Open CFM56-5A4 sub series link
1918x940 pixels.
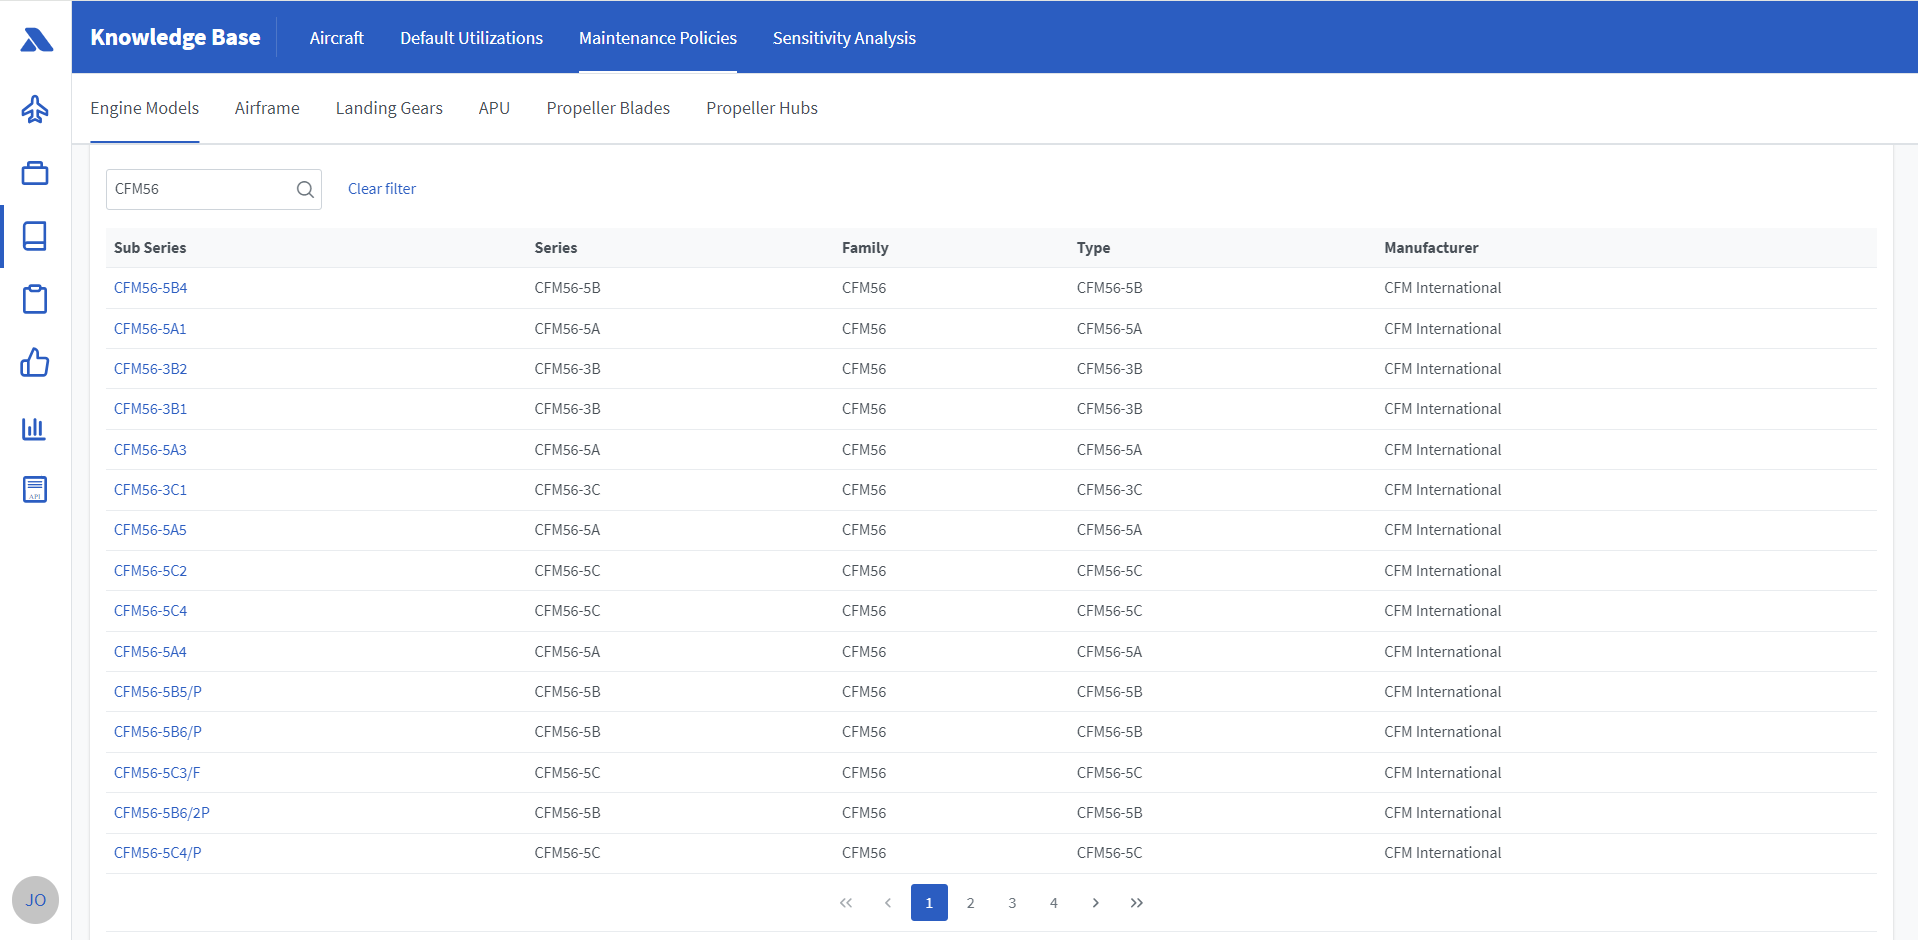[150, 652]
